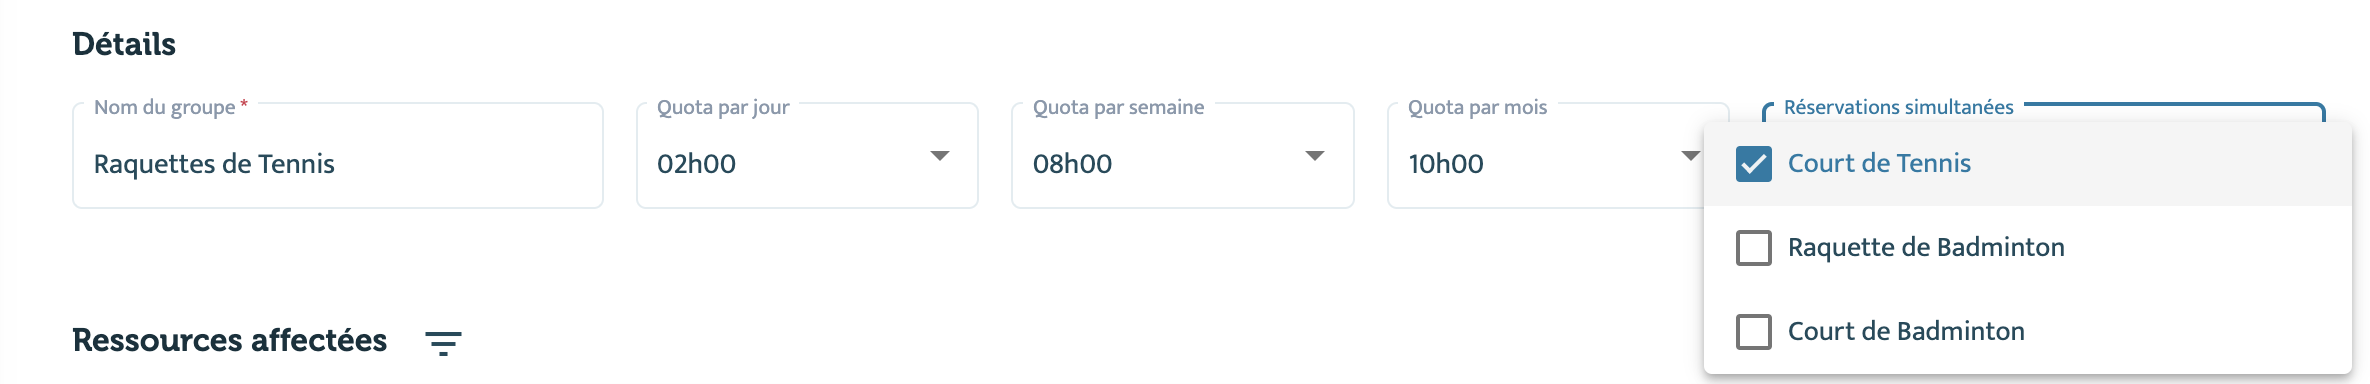Open the filter icon beside Ressources affectées
The height and width of the screenshot is (384, 2370).
(443, 343)
